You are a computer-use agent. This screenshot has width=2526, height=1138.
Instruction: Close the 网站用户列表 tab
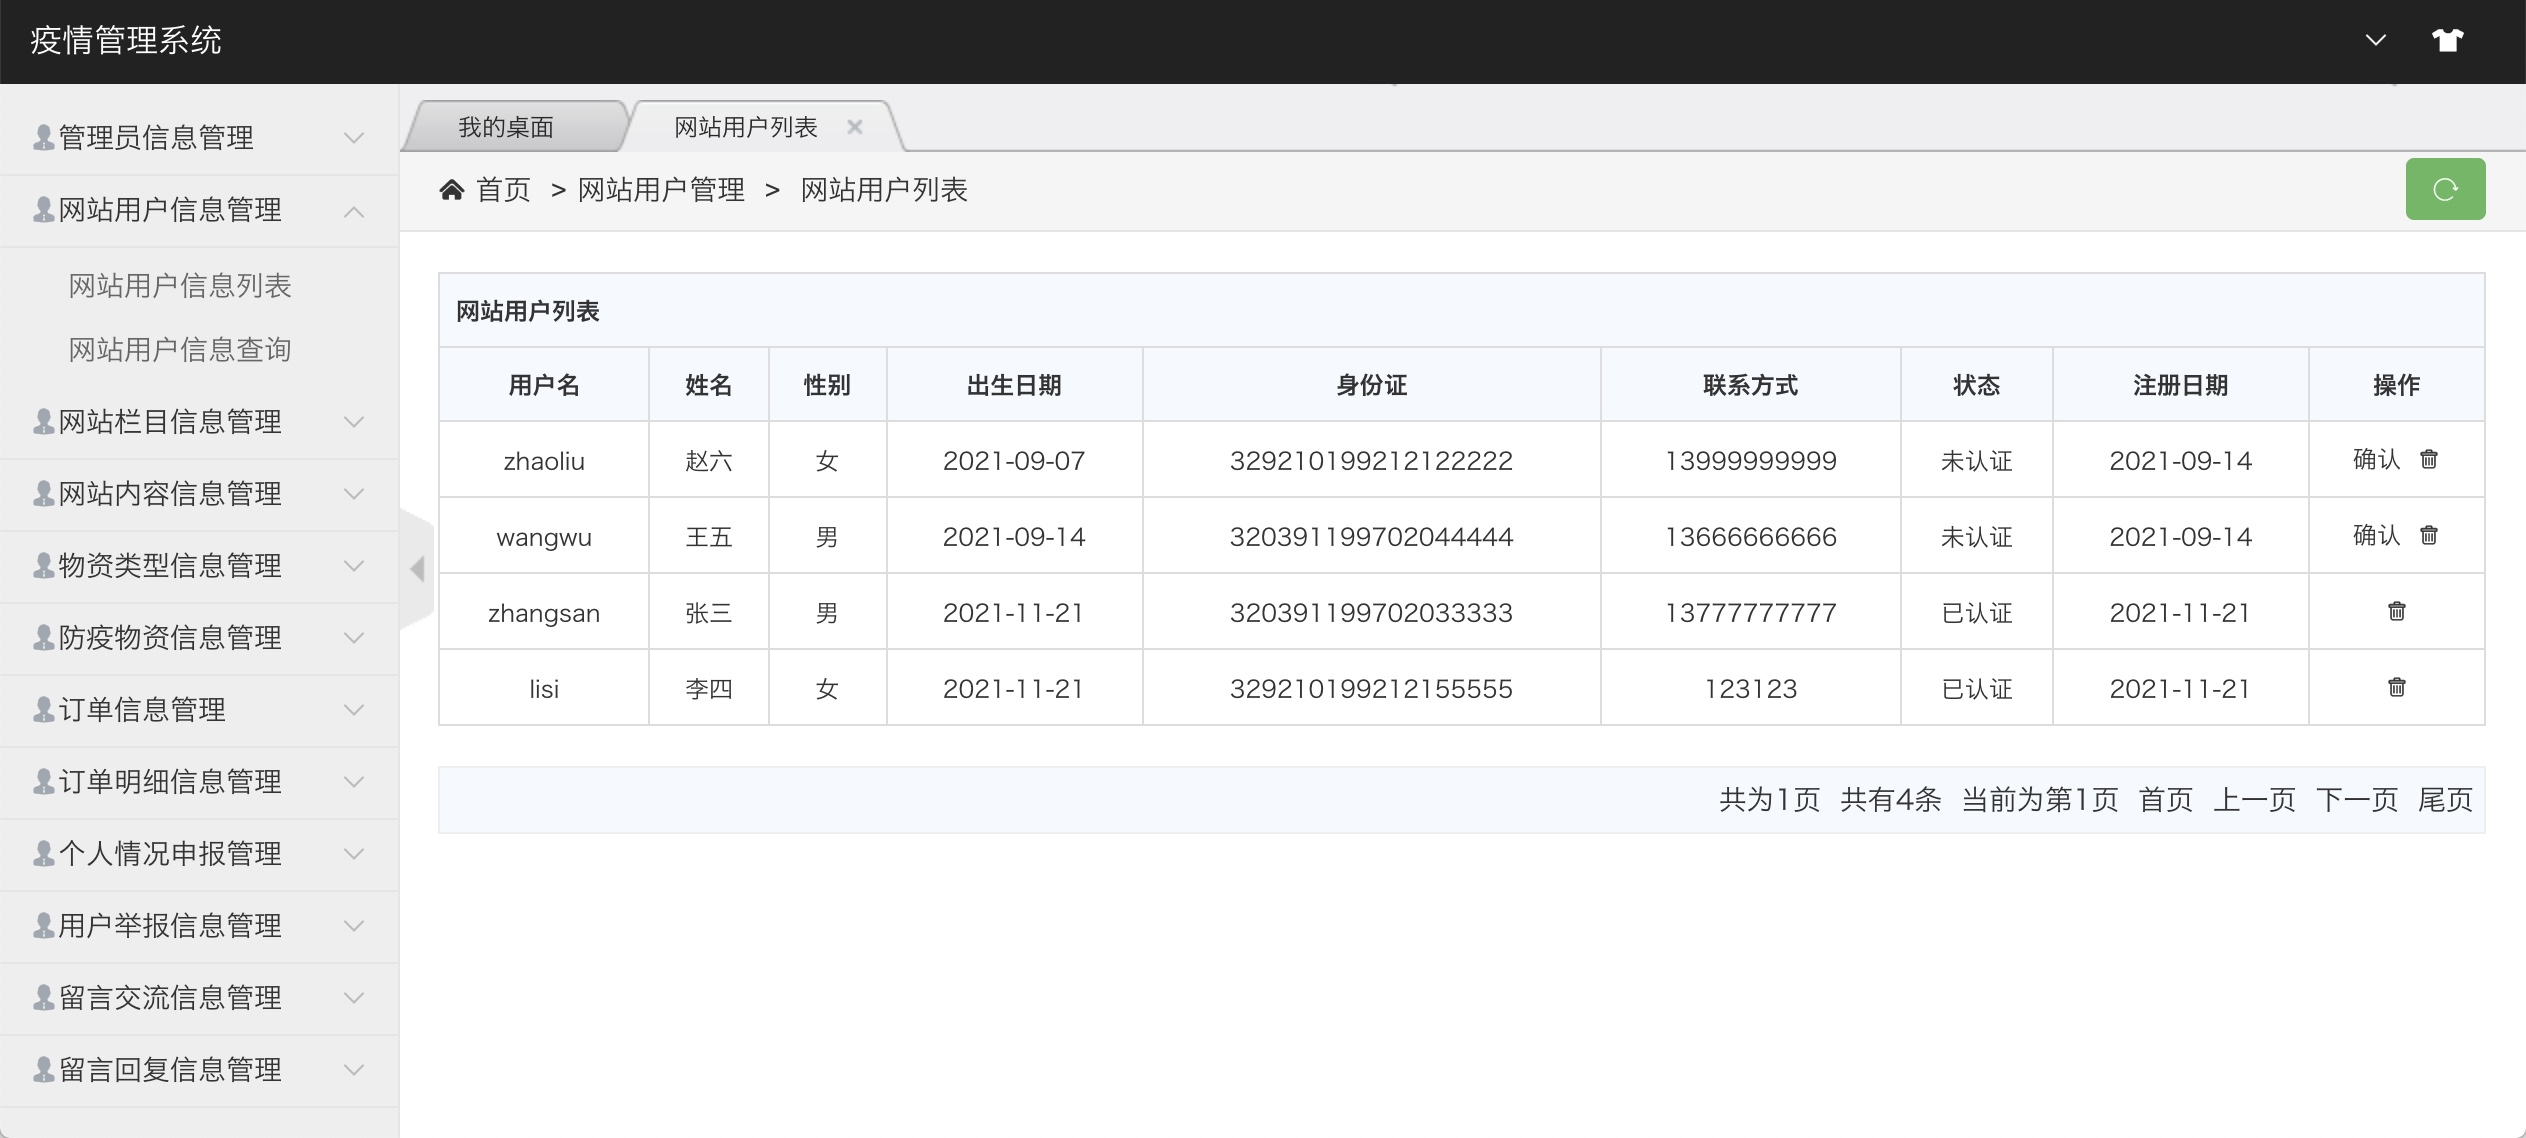855,127
